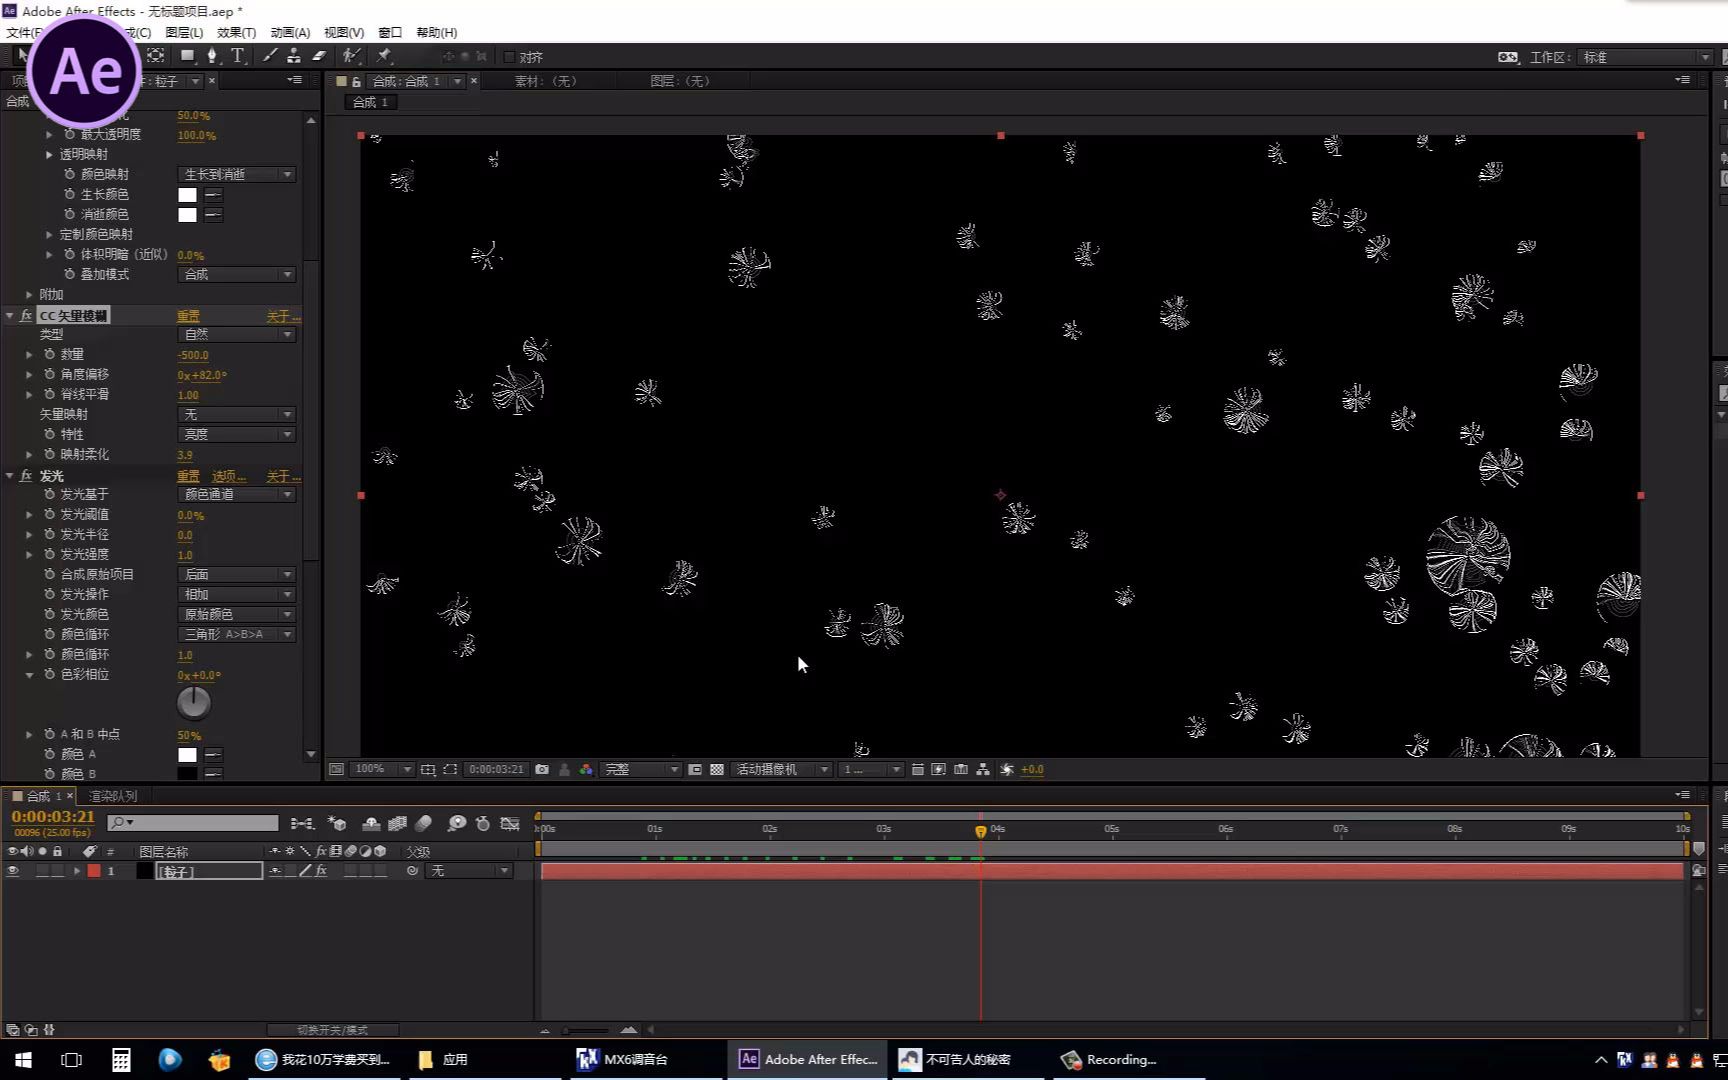Collapse the CC 矢量模糊 effect
1728x1080 pixels.
pyautogui.click(x=10, y=314)
